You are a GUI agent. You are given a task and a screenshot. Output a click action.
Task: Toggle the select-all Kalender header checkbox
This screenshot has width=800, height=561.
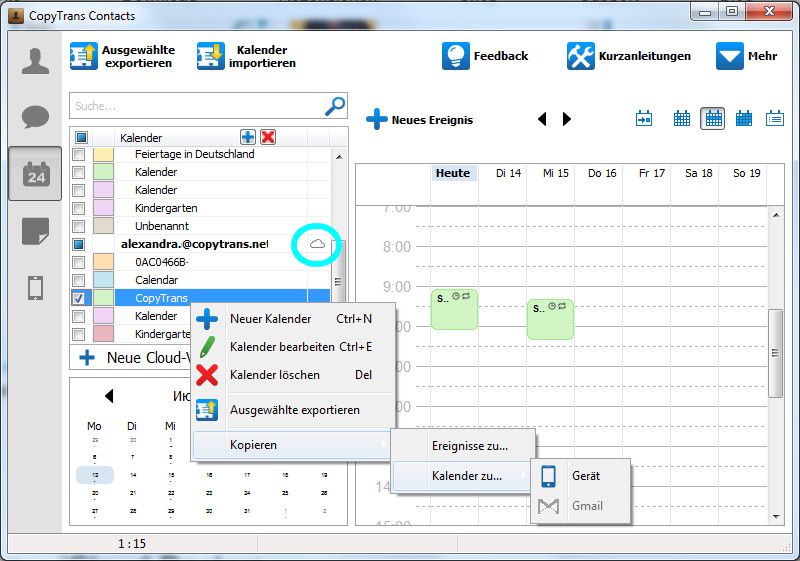(x=81, y=137)
